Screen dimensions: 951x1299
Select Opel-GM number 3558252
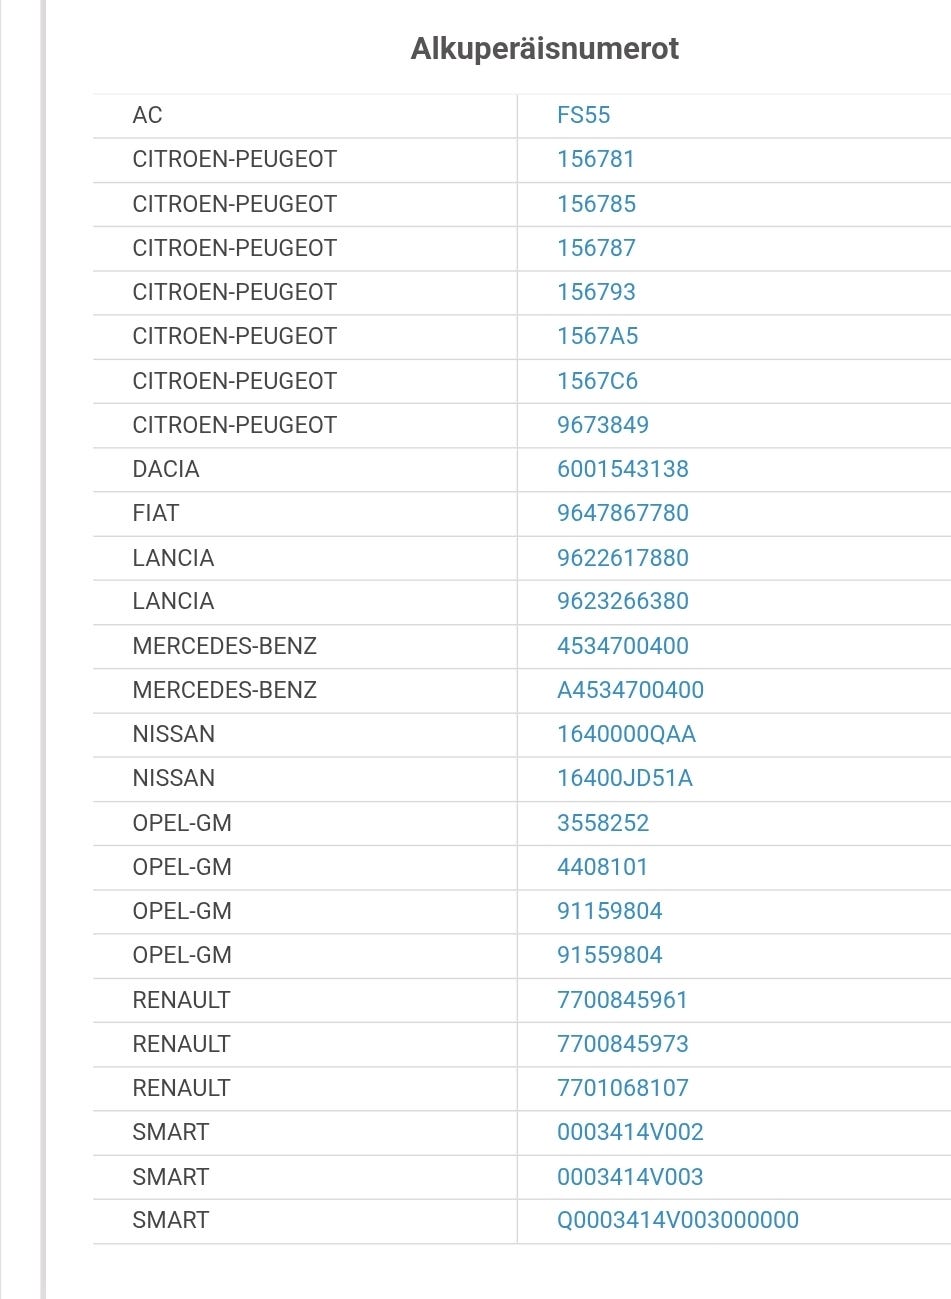603,823
